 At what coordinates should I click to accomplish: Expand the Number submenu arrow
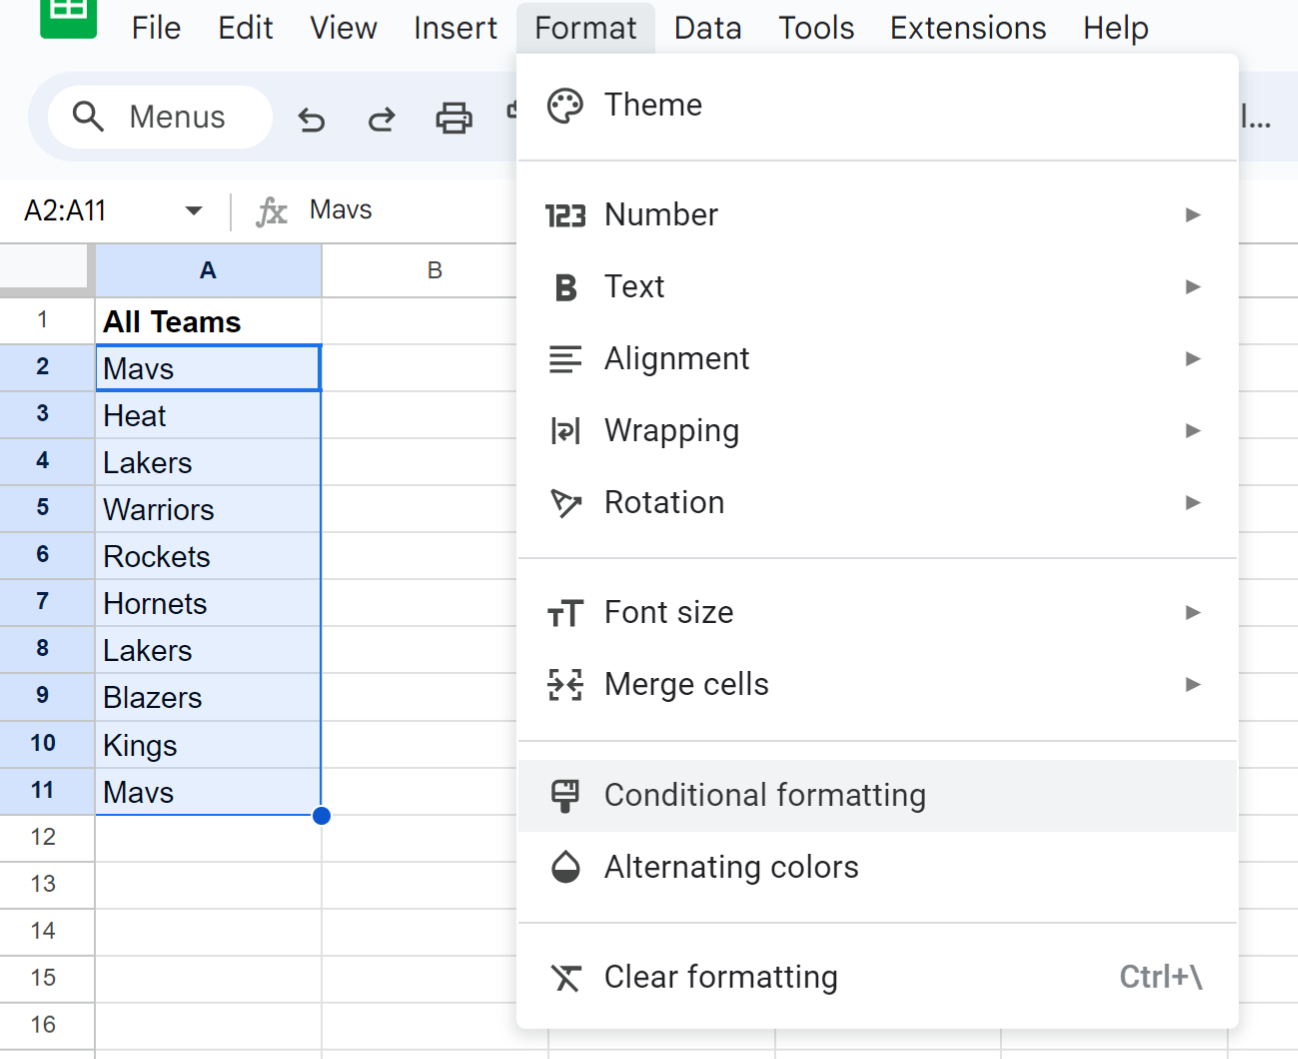(1192, 215)
